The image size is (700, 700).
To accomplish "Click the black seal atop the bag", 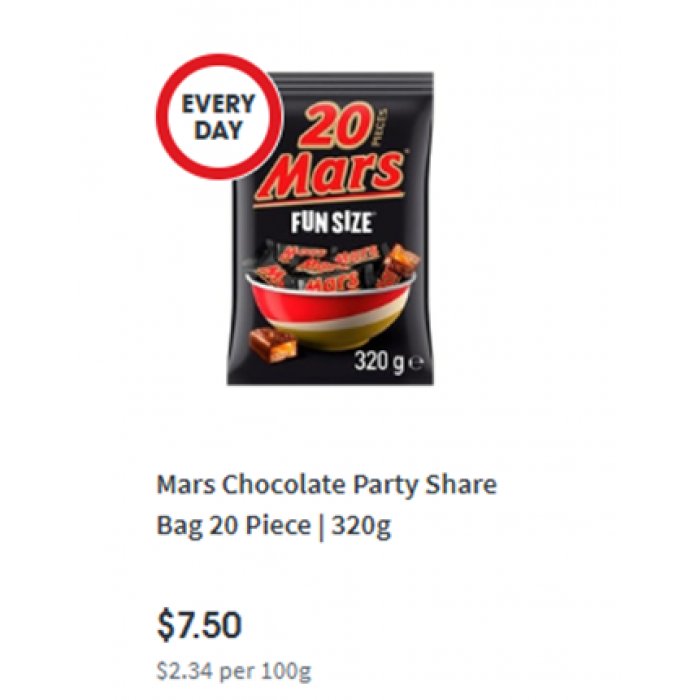I will (353, 81).
